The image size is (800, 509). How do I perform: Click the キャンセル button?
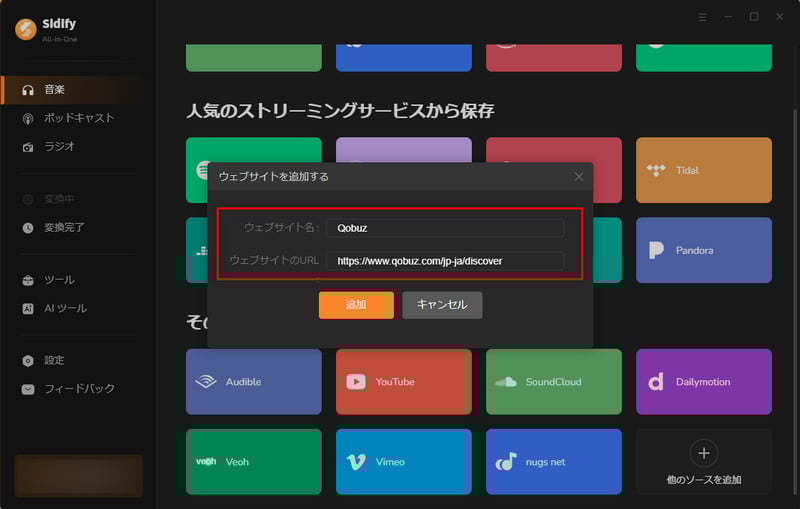click(x=442, y=305)
